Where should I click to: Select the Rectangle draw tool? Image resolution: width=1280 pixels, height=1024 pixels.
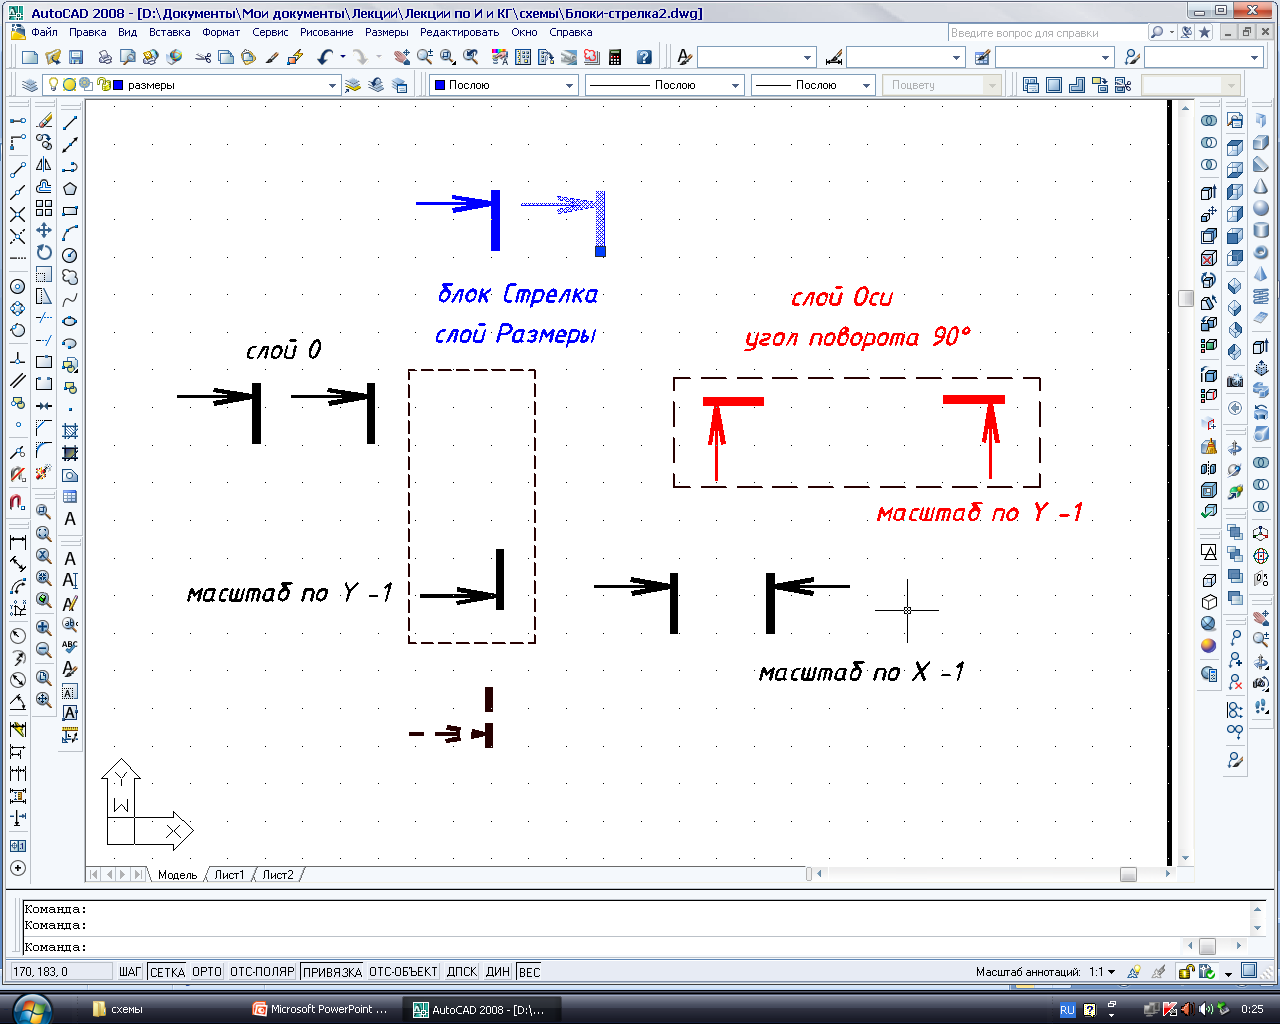tap(70, 211)
